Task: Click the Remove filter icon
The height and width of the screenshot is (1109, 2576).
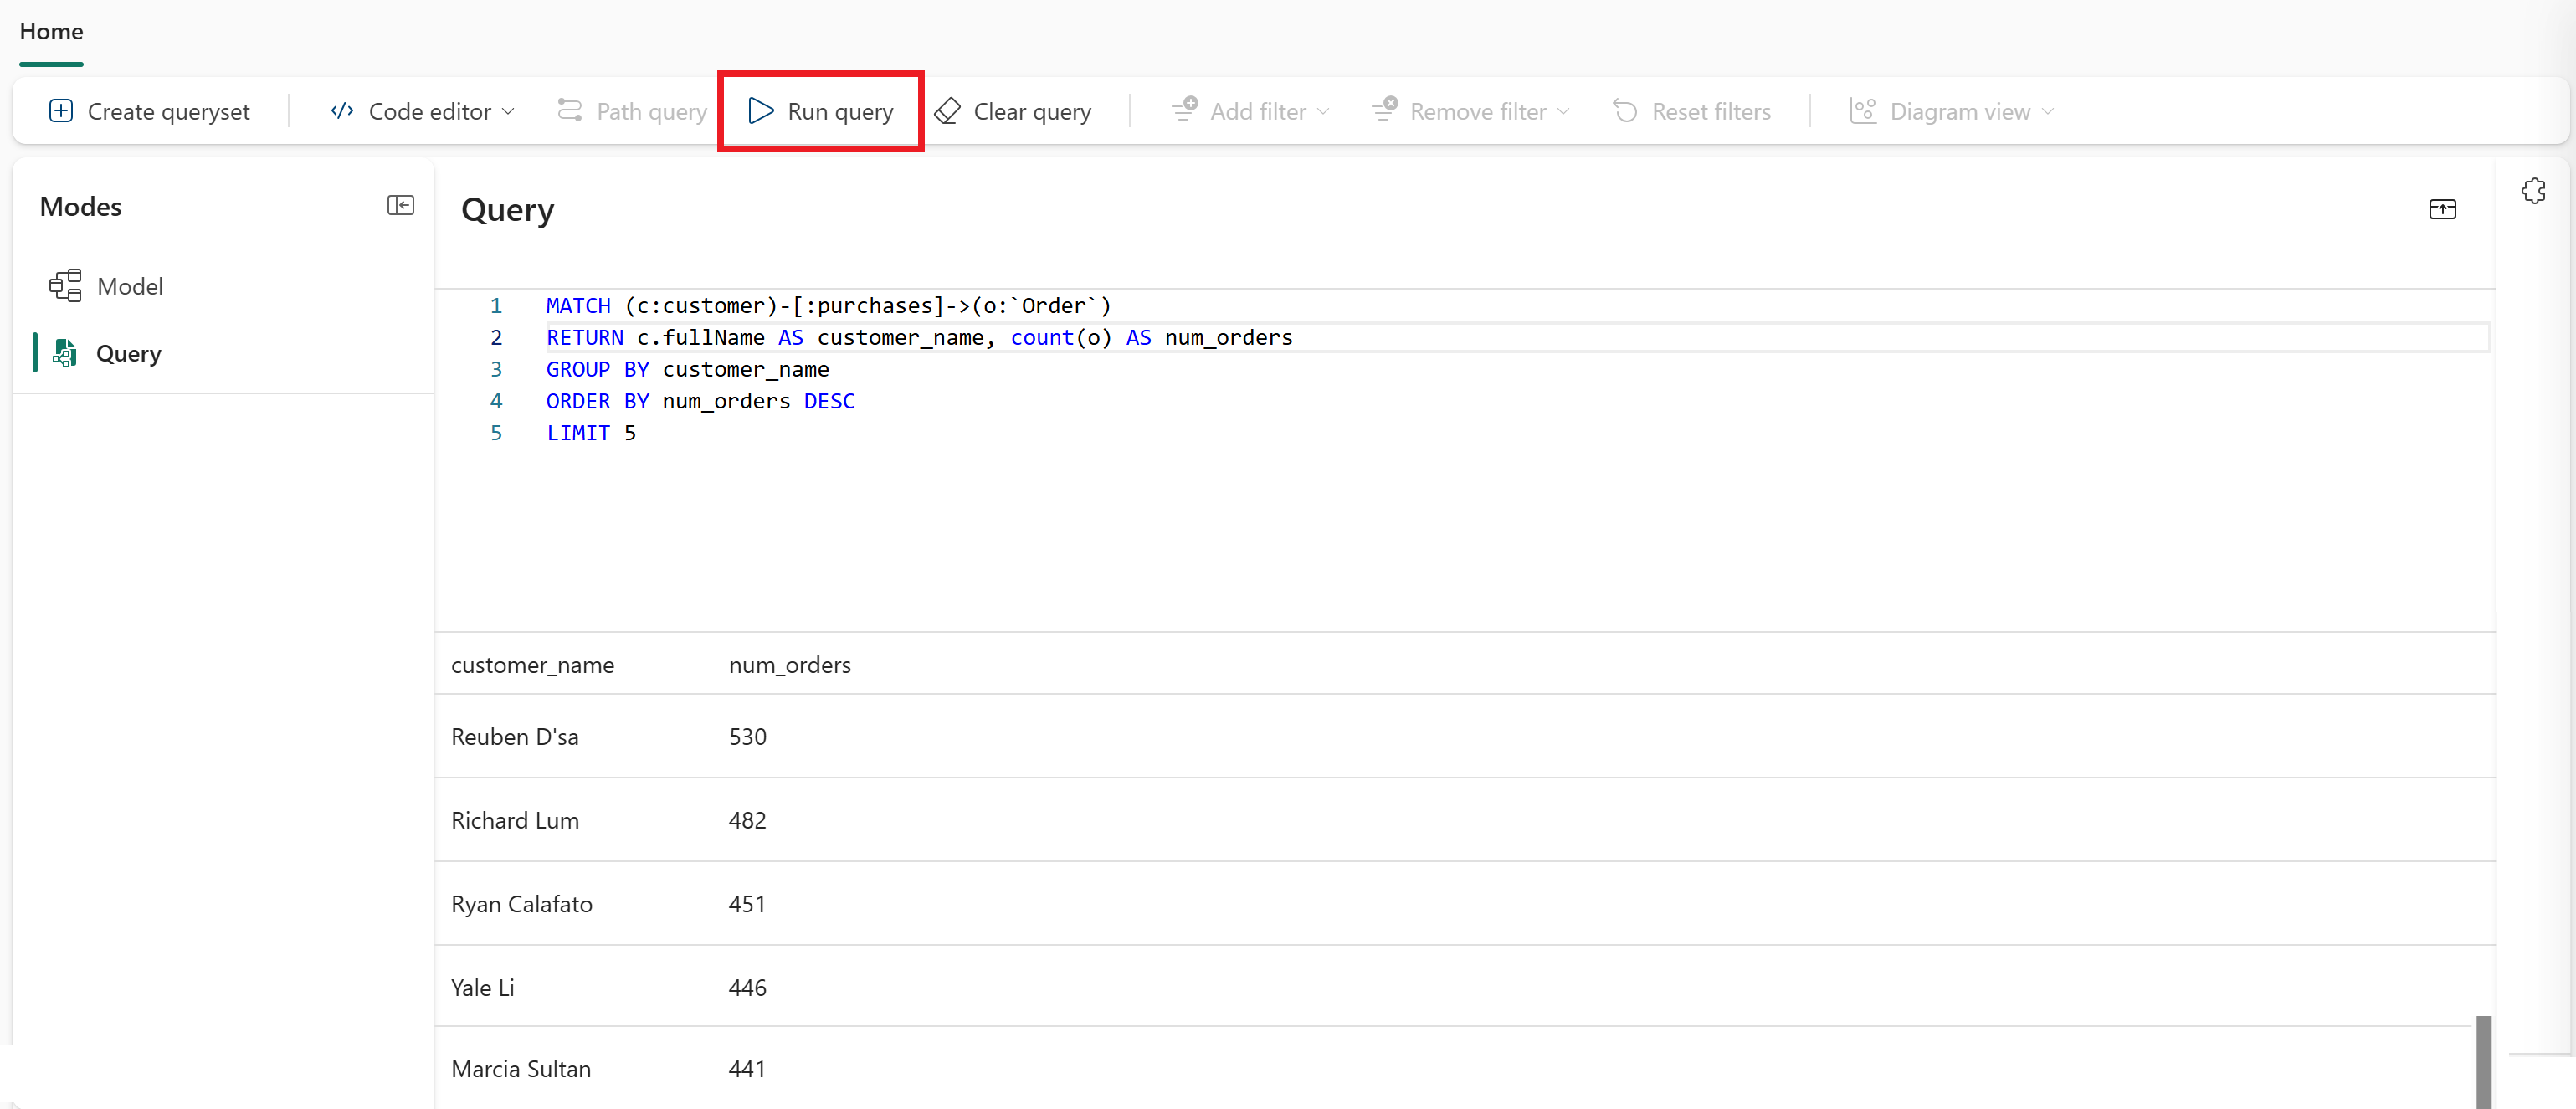Action: tap(1385, 109)
